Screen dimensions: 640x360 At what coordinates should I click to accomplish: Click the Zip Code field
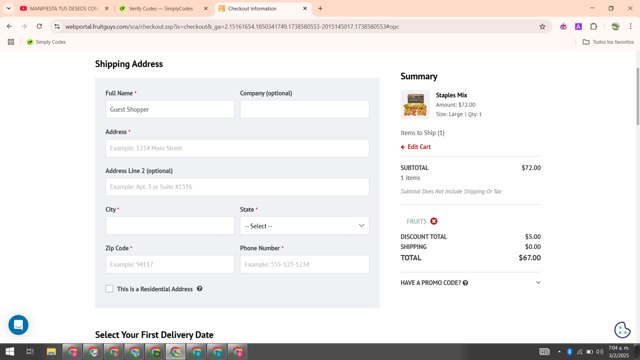(170, 264)
